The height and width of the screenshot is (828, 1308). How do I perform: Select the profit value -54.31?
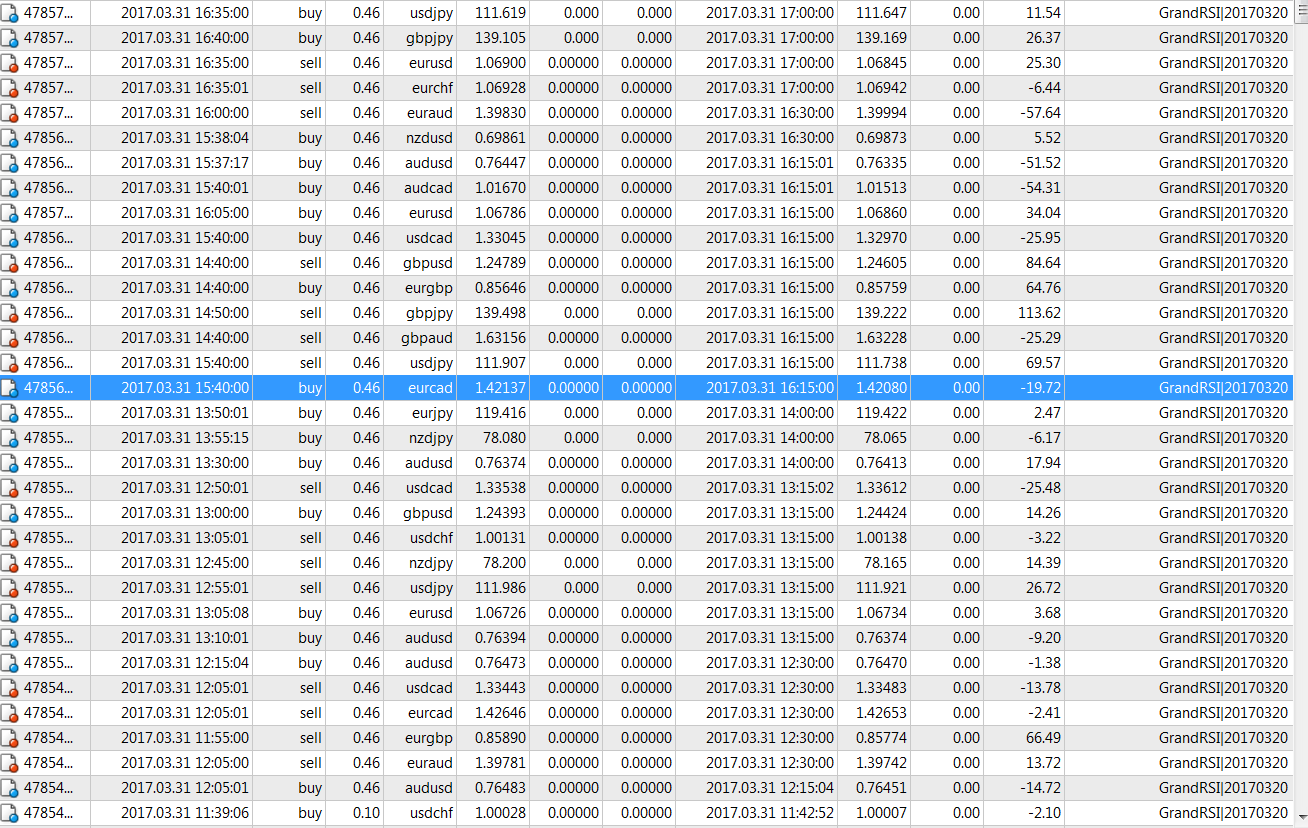(x=1041, y=188)
